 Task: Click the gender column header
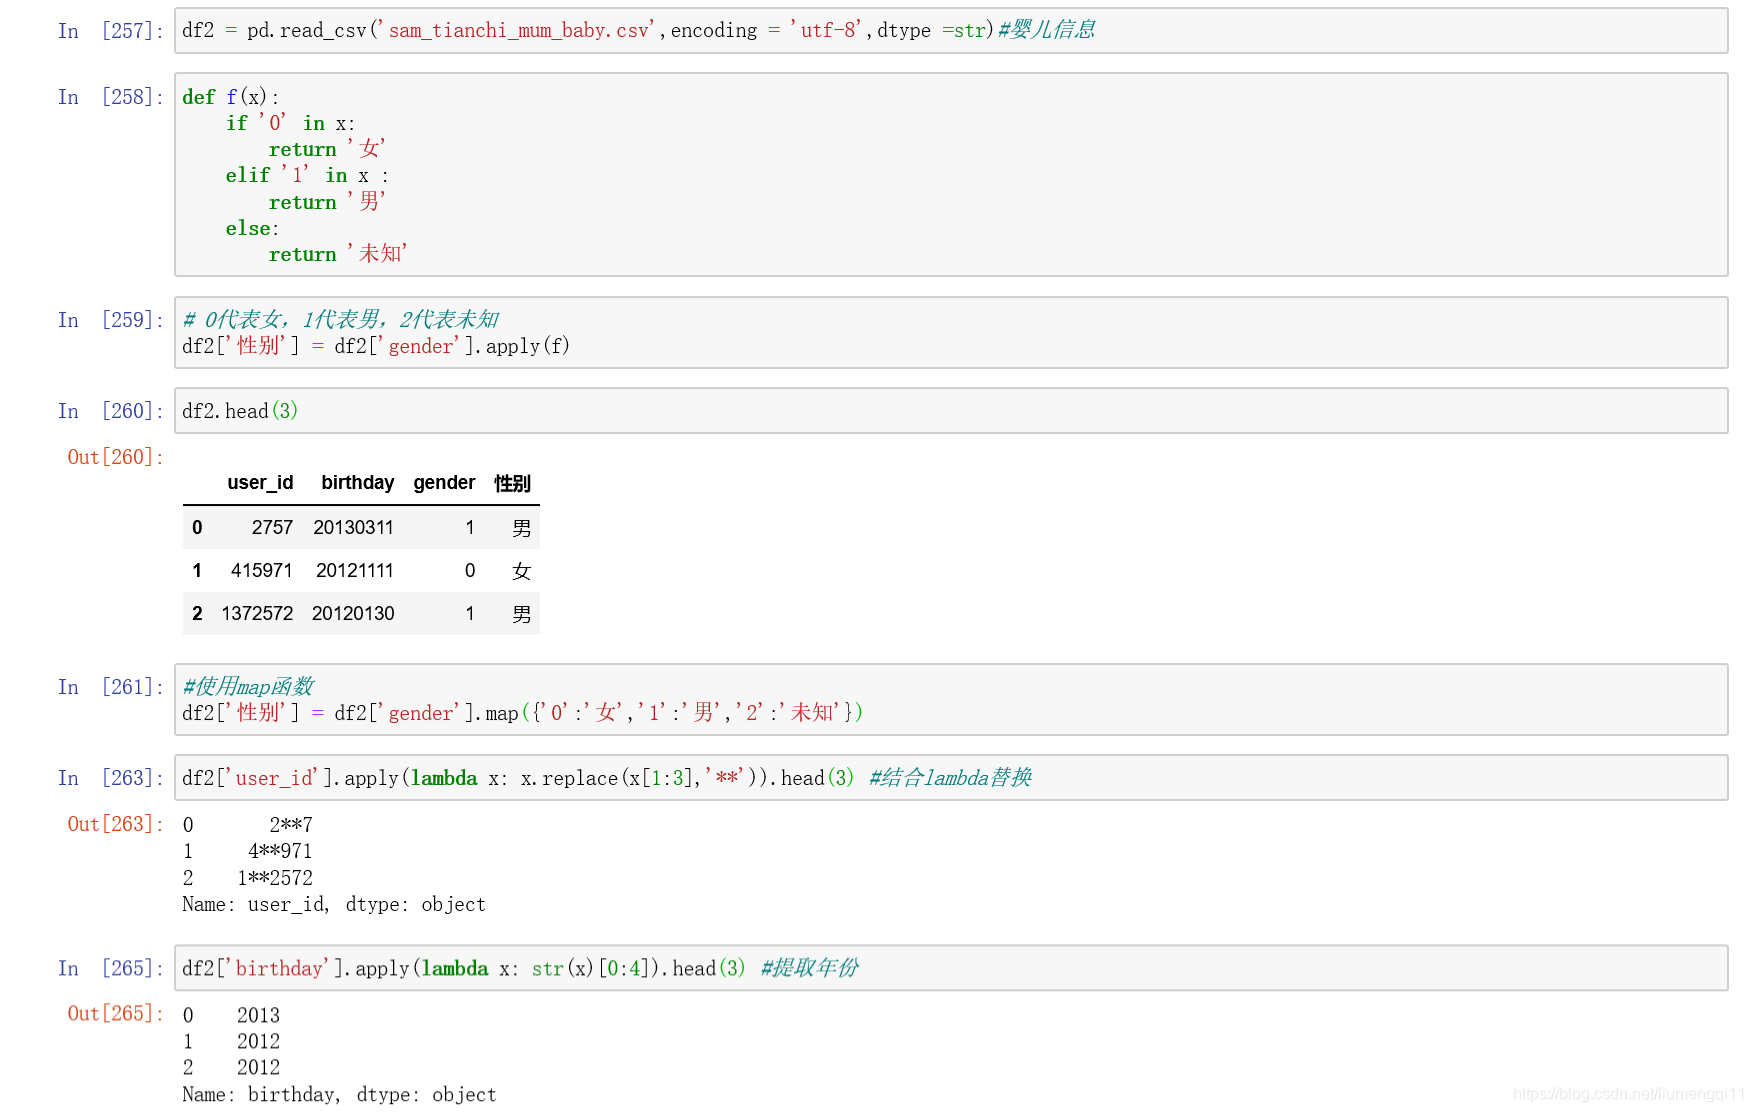(444, 483)
